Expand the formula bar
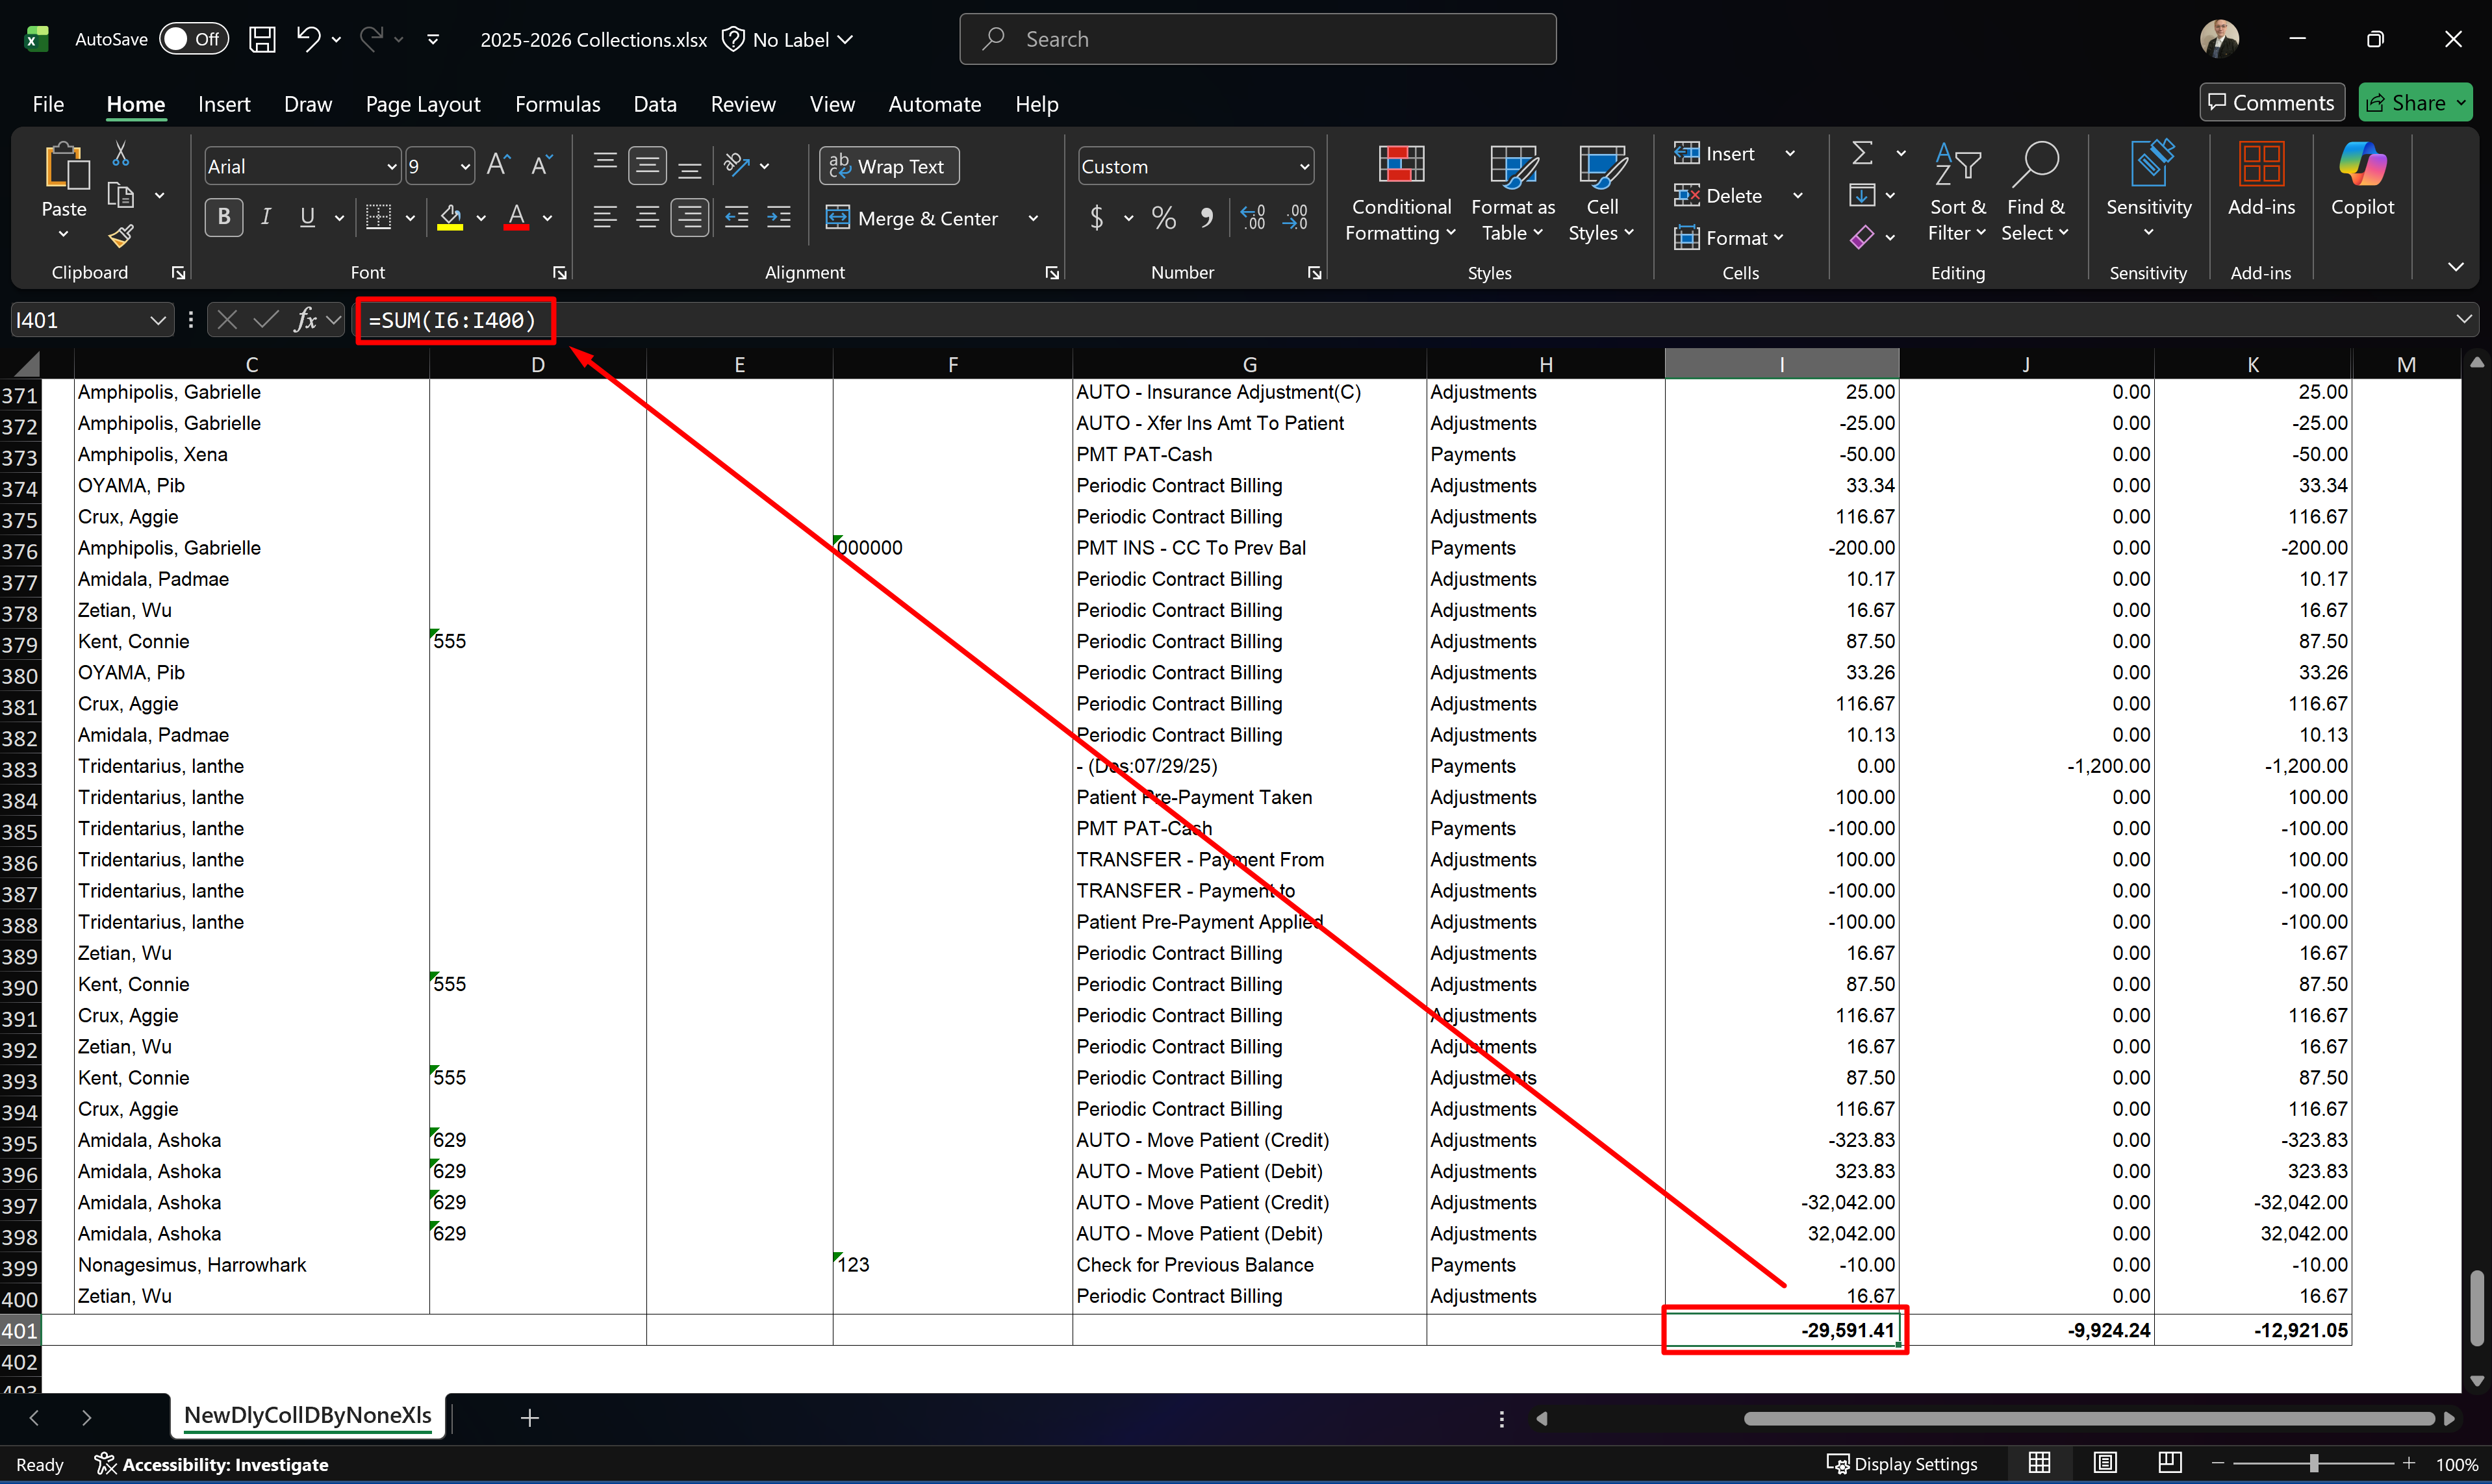This screenshot has height=1484, width=2492. (x=2463, y=319)
